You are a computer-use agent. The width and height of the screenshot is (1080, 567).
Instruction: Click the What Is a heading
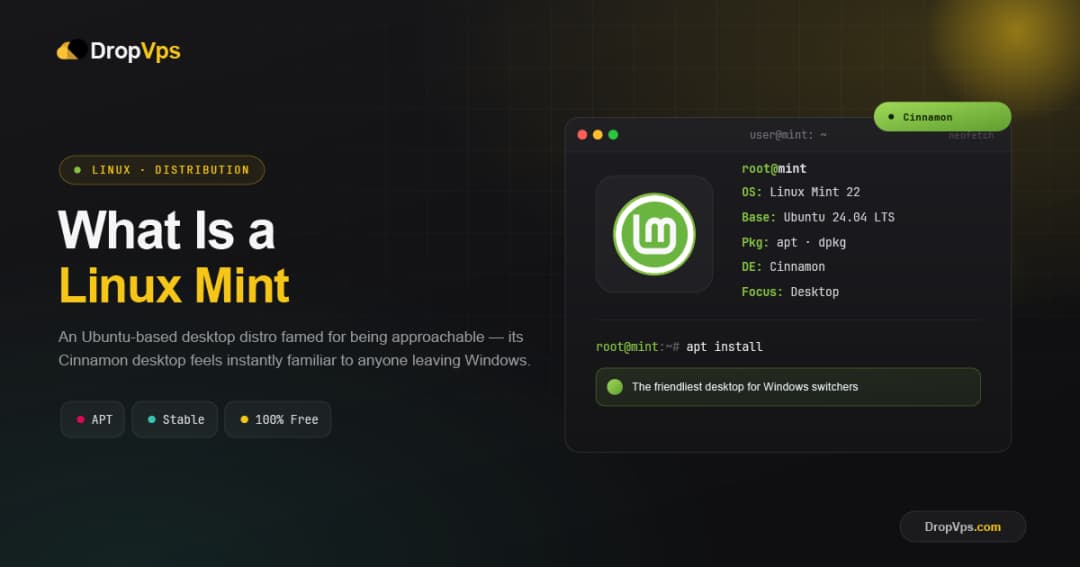(x=167, y=230)
